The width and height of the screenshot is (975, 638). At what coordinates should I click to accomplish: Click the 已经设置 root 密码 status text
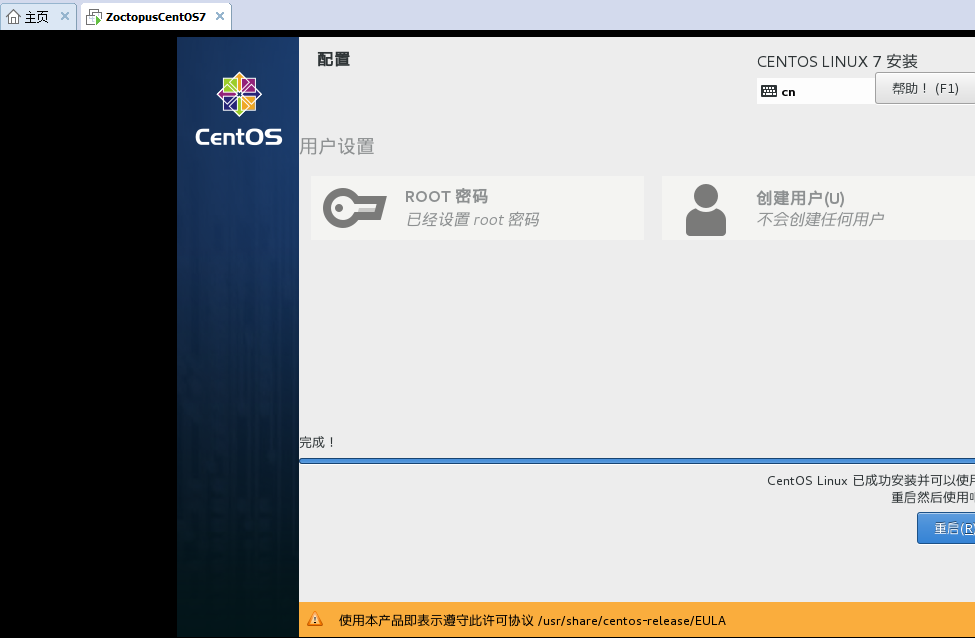pyautogui.click(x=473, y=220)
